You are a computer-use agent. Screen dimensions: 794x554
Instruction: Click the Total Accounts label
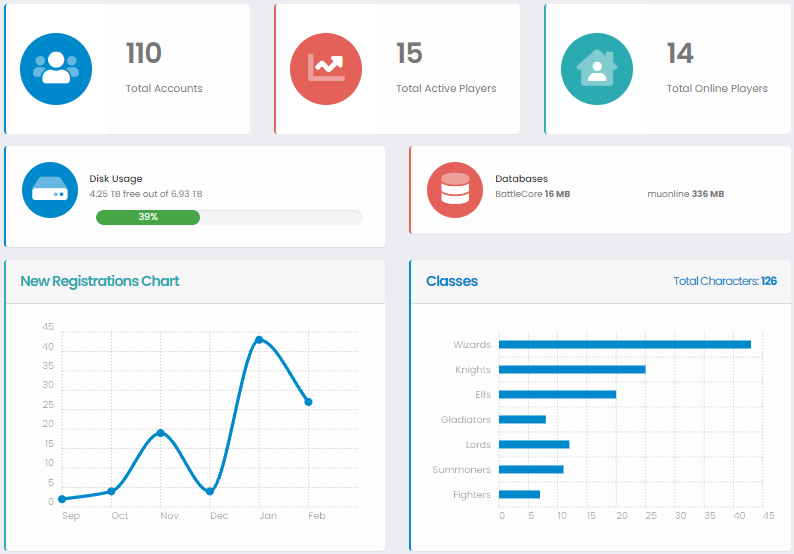(164, 88)
